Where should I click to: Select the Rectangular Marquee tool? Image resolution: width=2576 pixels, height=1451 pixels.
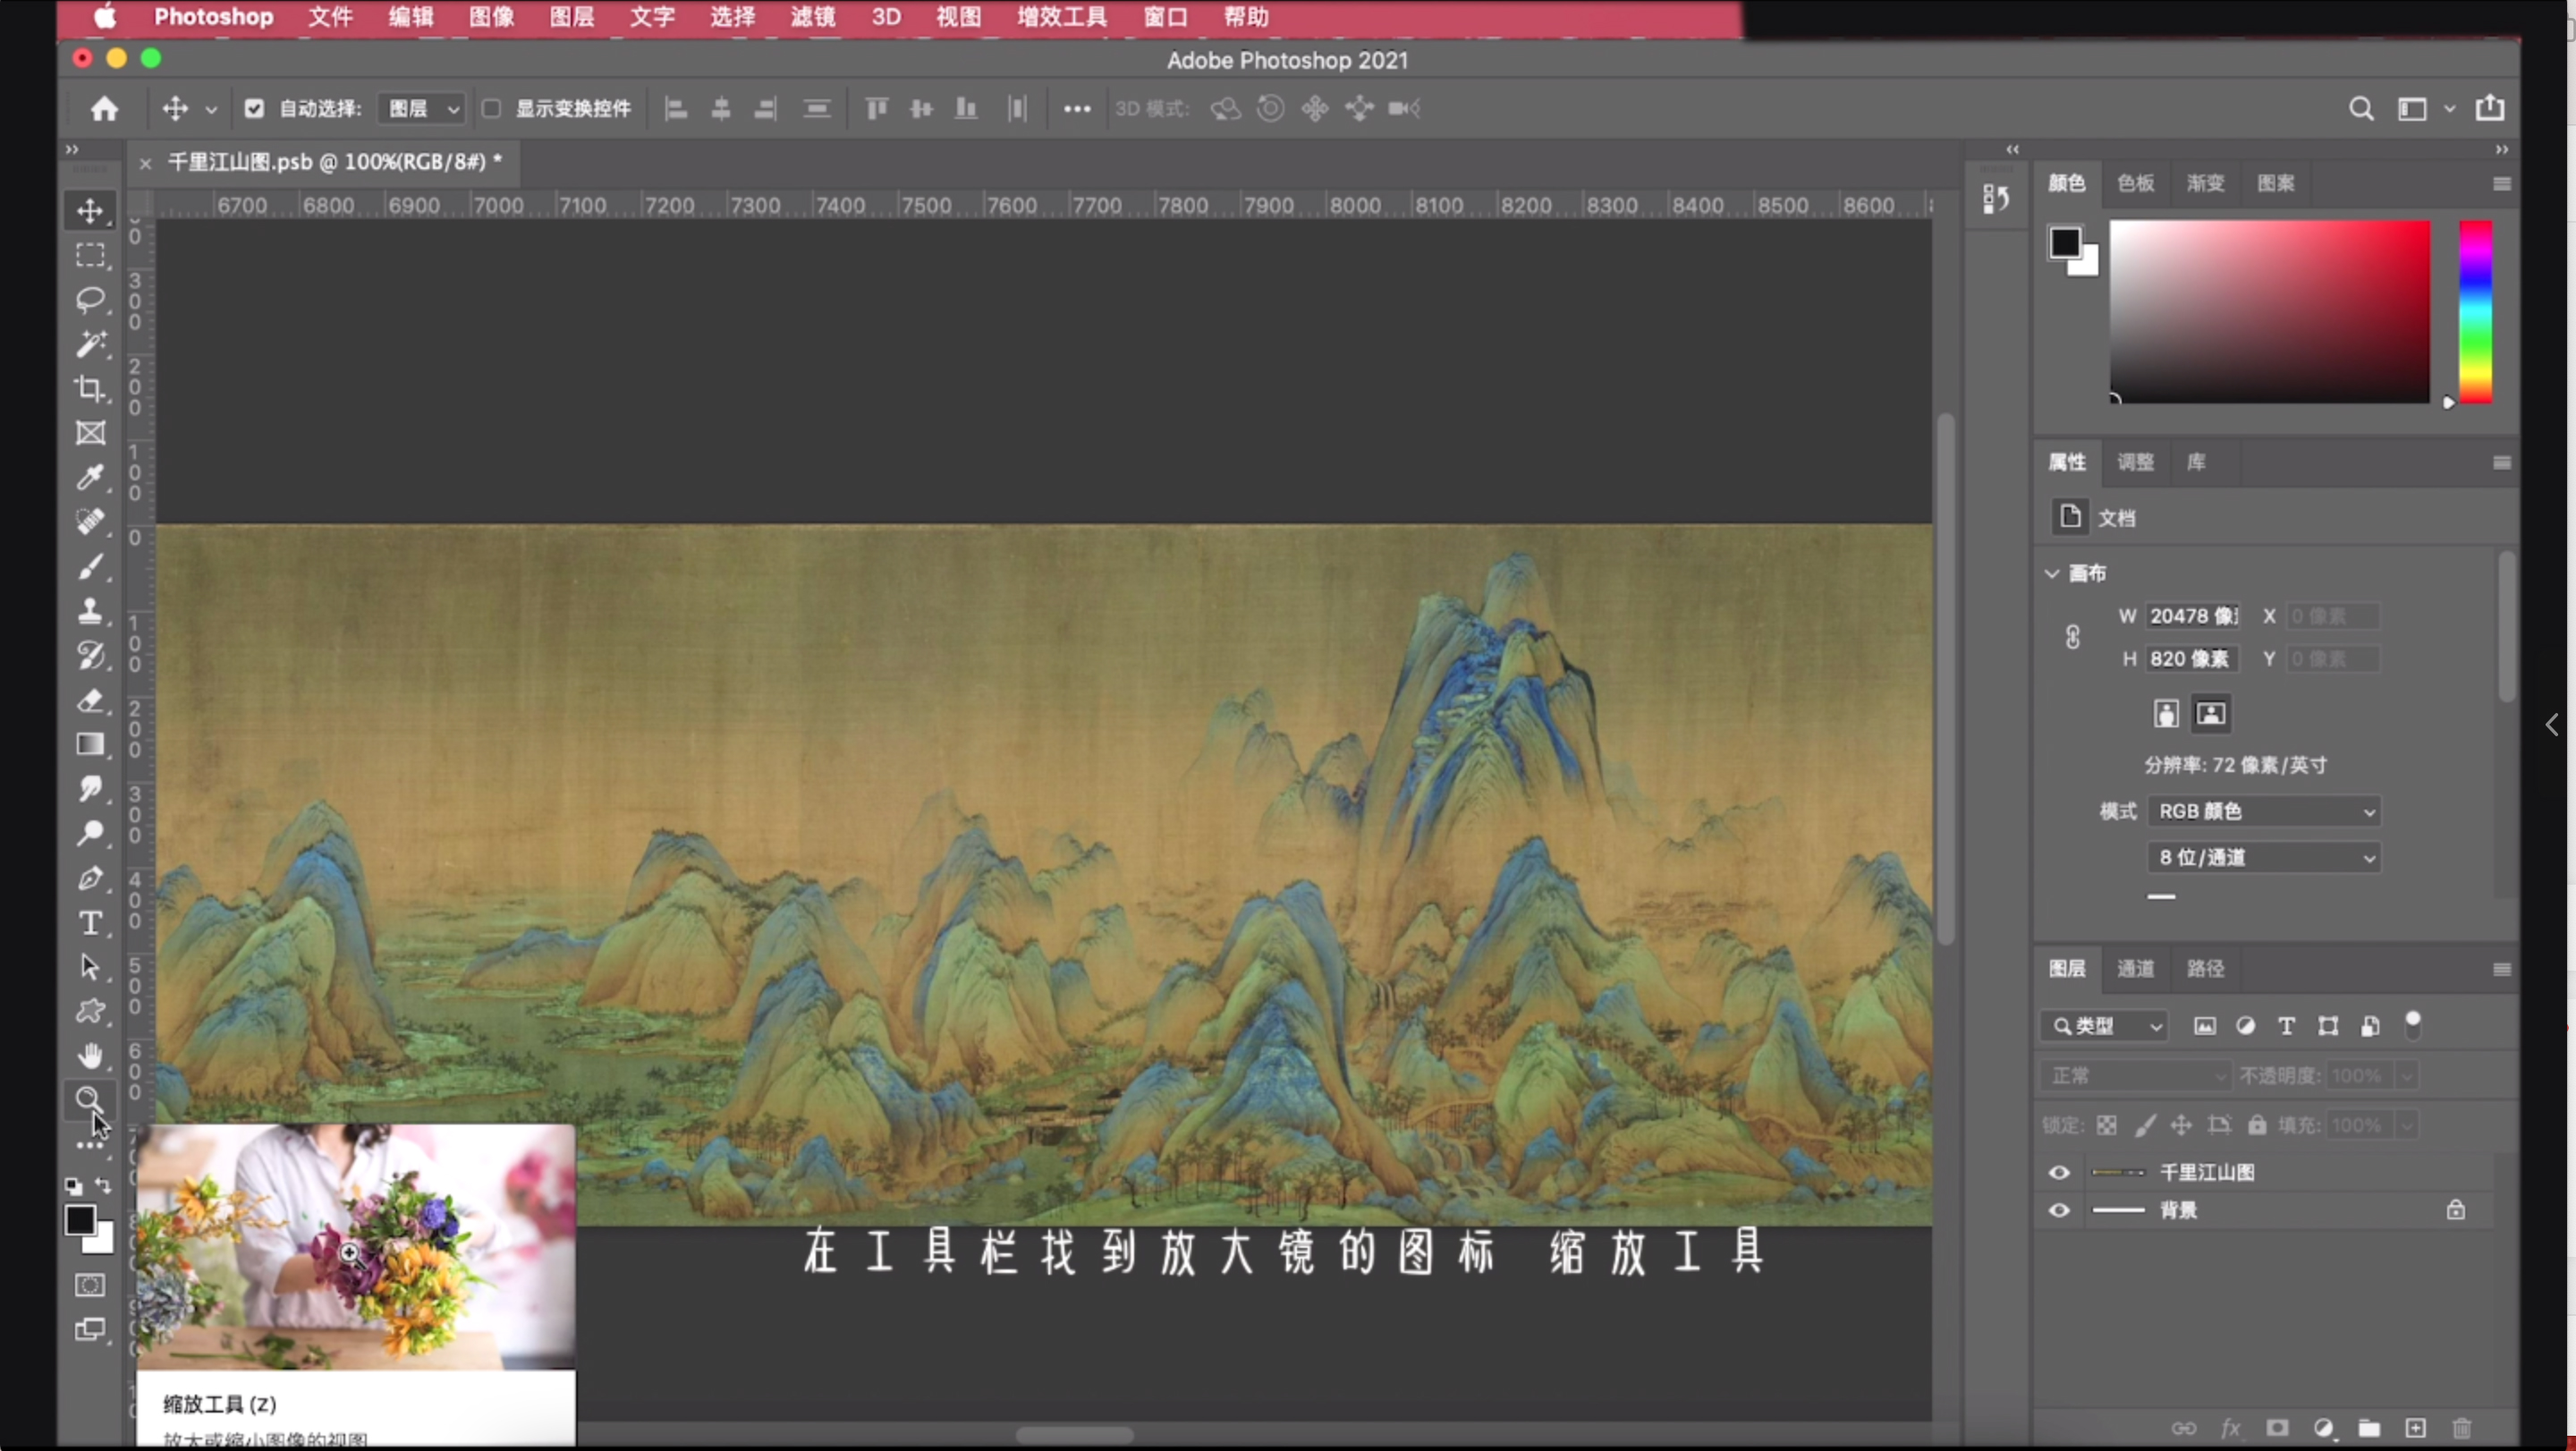(x=90, y=255)
